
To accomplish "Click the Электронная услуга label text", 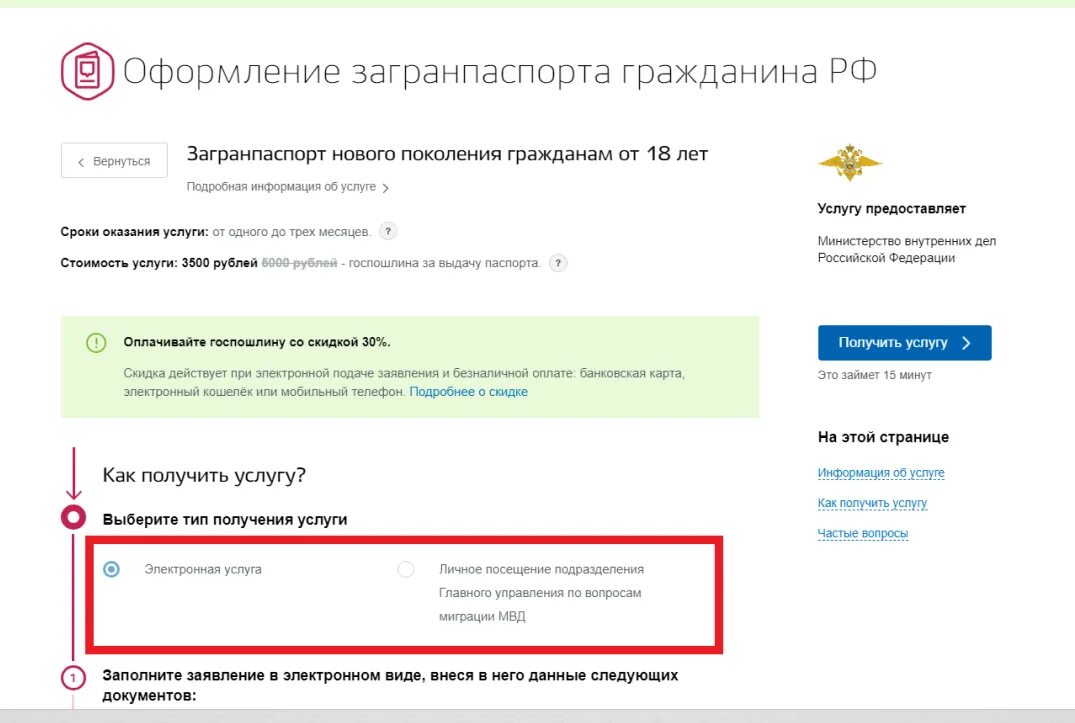I will pyautogui.click(x=203, y=569).
